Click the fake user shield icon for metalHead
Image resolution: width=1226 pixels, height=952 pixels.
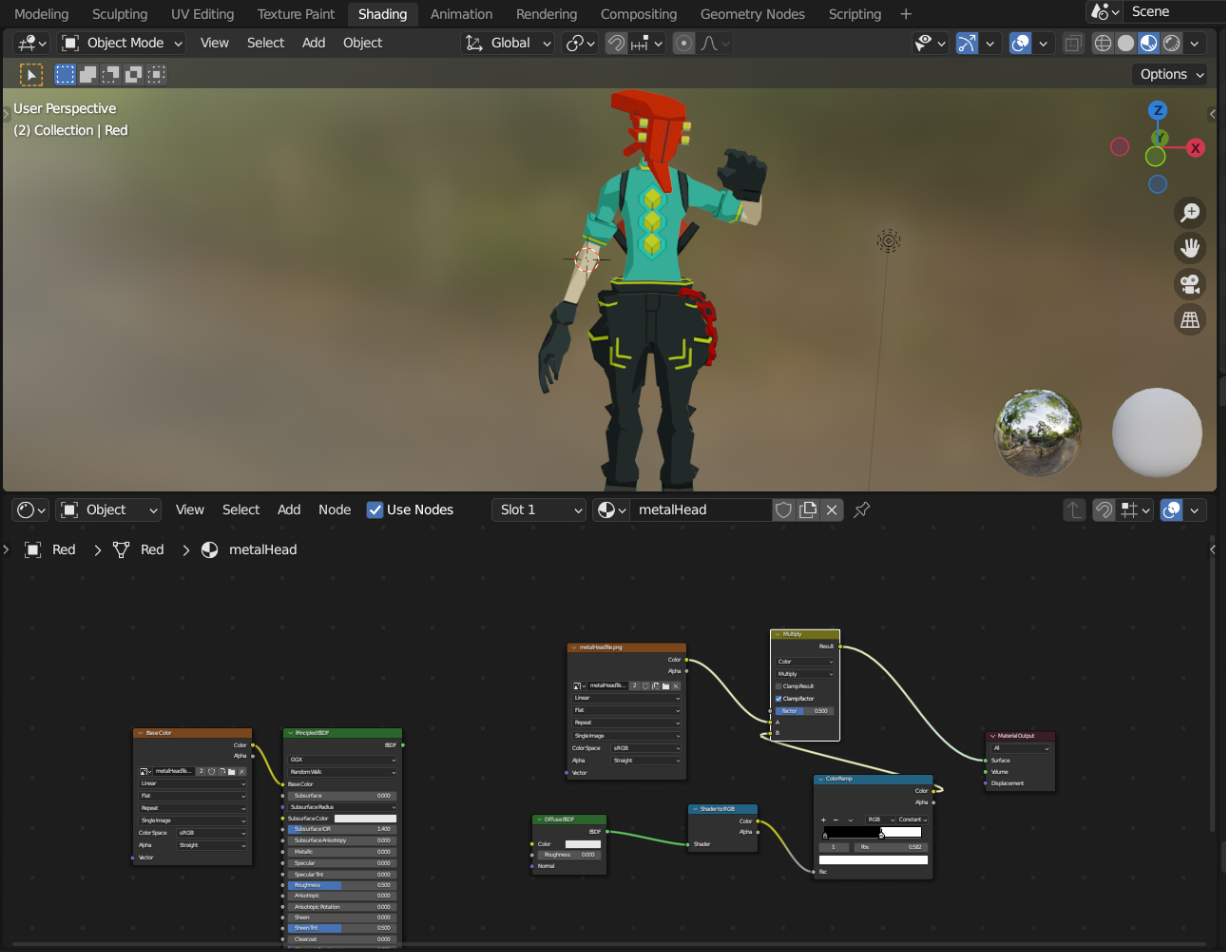[784, 510]
